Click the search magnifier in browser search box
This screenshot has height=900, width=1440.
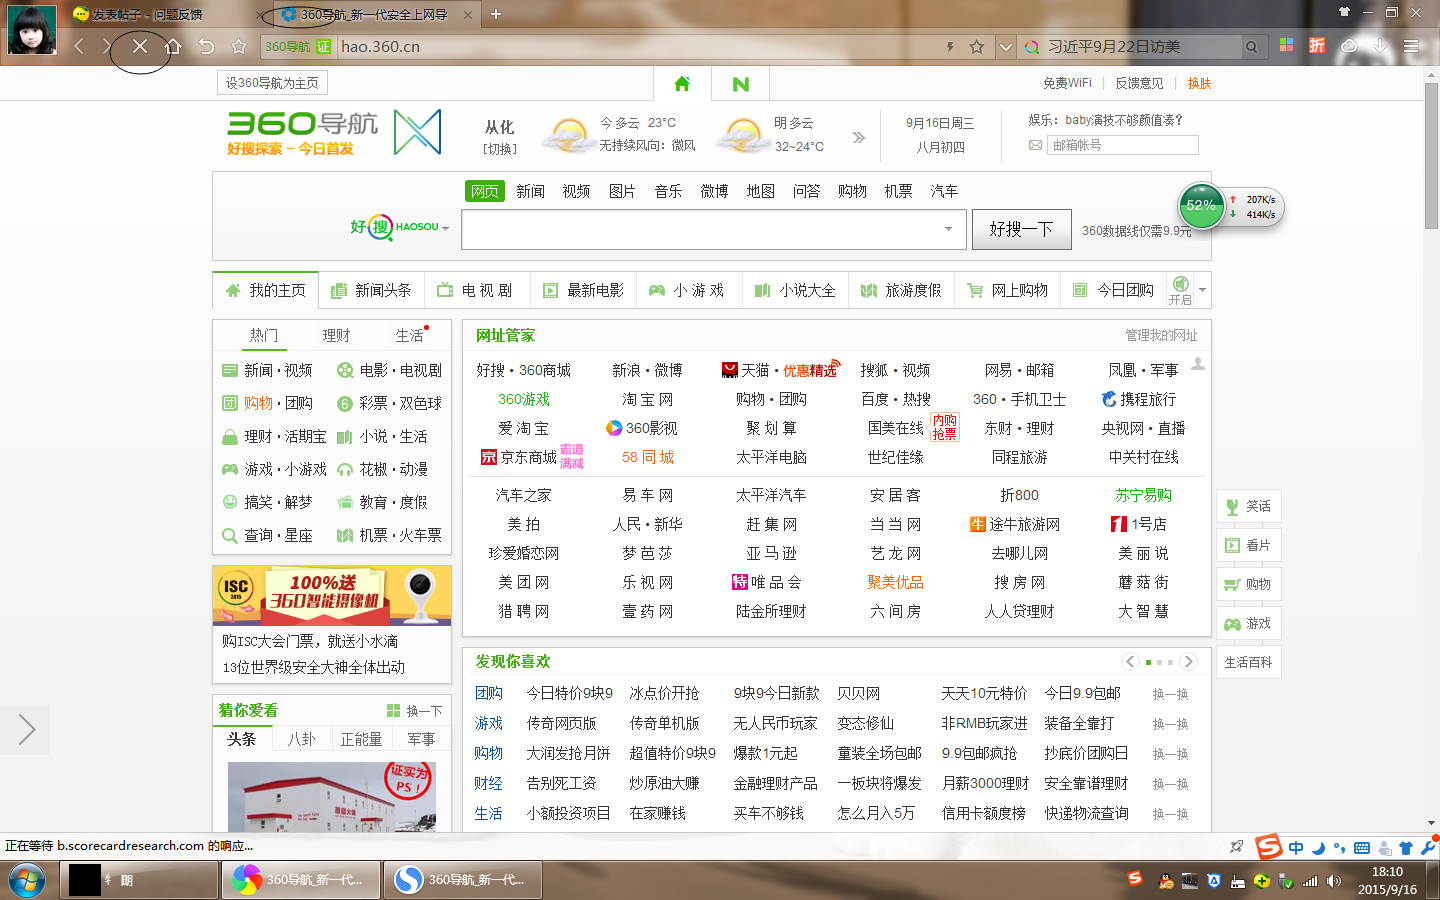click(x=1251, y=46)
